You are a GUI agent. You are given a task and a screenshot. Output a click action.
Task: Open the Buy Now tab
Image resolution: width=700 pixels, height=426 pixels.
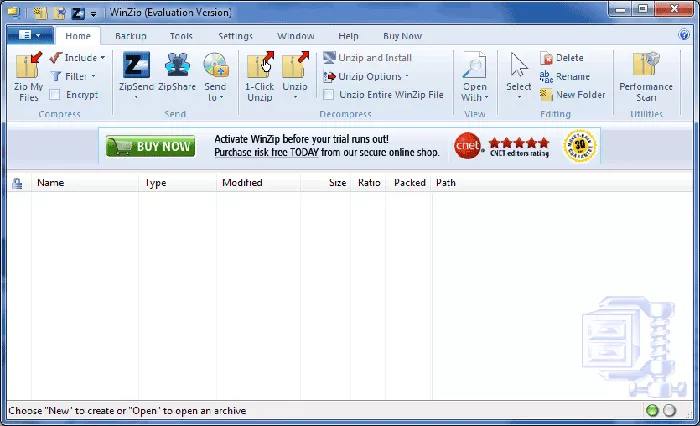[402, 36]
